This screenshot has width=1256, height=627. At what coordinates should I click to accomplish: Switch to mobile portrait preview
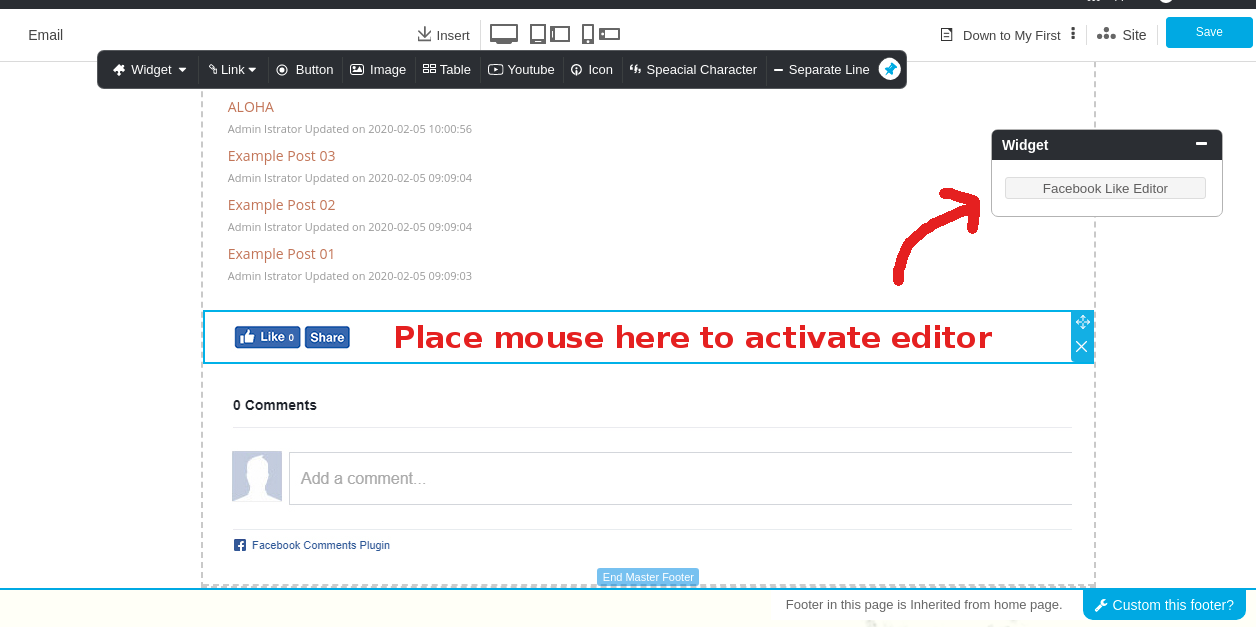point(588,34)
